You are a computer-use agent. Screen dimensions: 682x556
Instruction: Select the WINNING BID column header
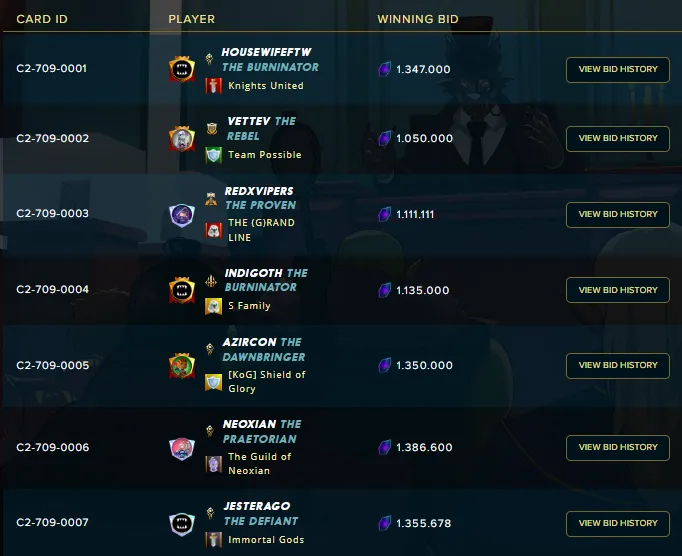(x=418, y=19)
